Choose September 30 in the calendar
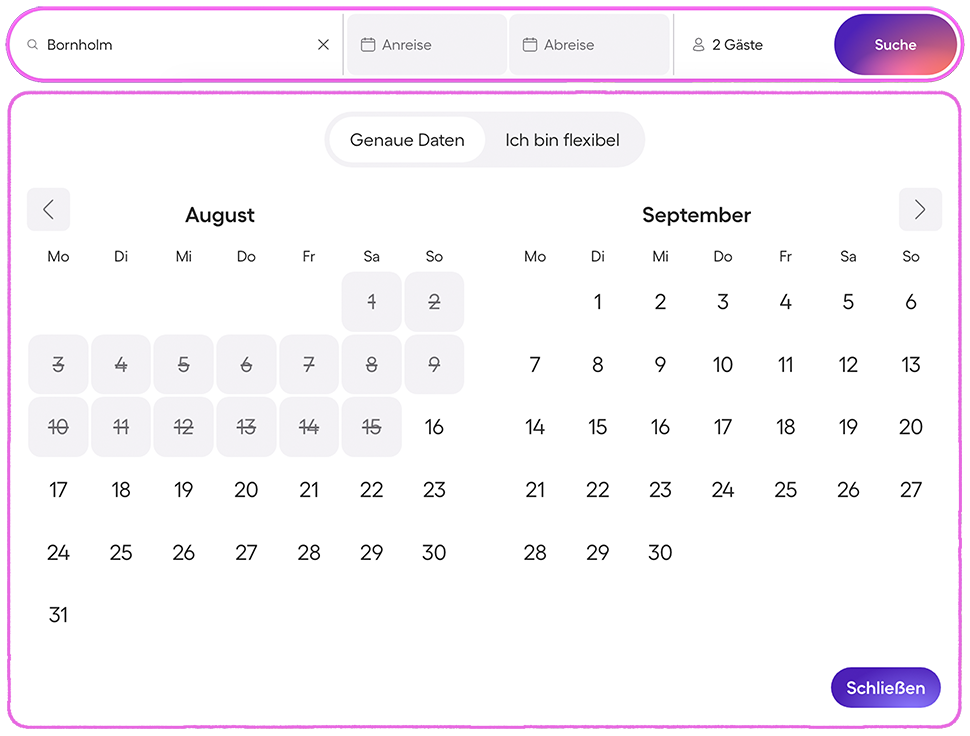Screen dimensions: 970x736 (x=660, y=552)
